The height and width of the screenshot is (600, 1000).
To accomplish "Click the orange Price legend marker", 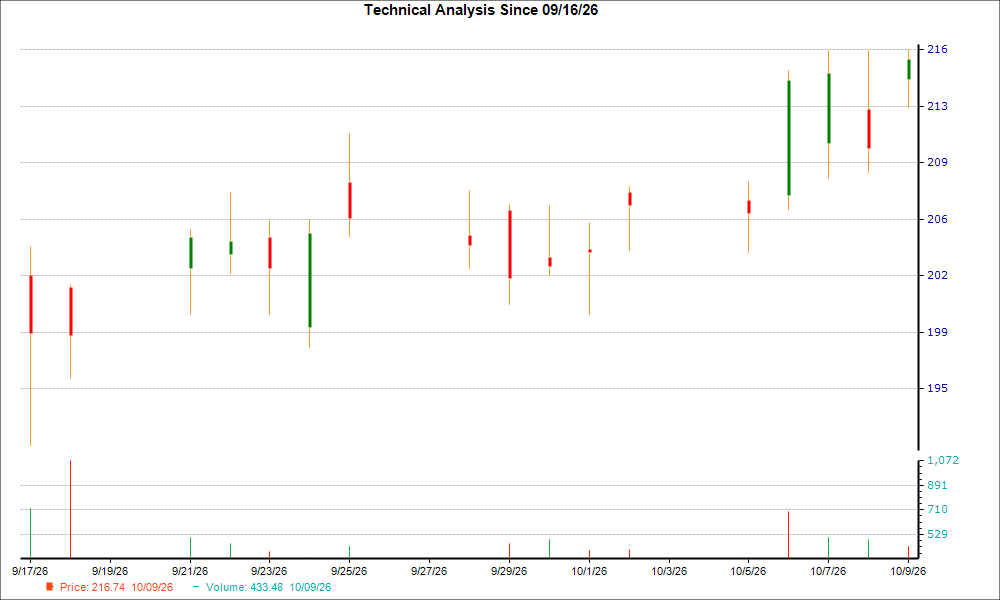I will (x=50, y=587).
